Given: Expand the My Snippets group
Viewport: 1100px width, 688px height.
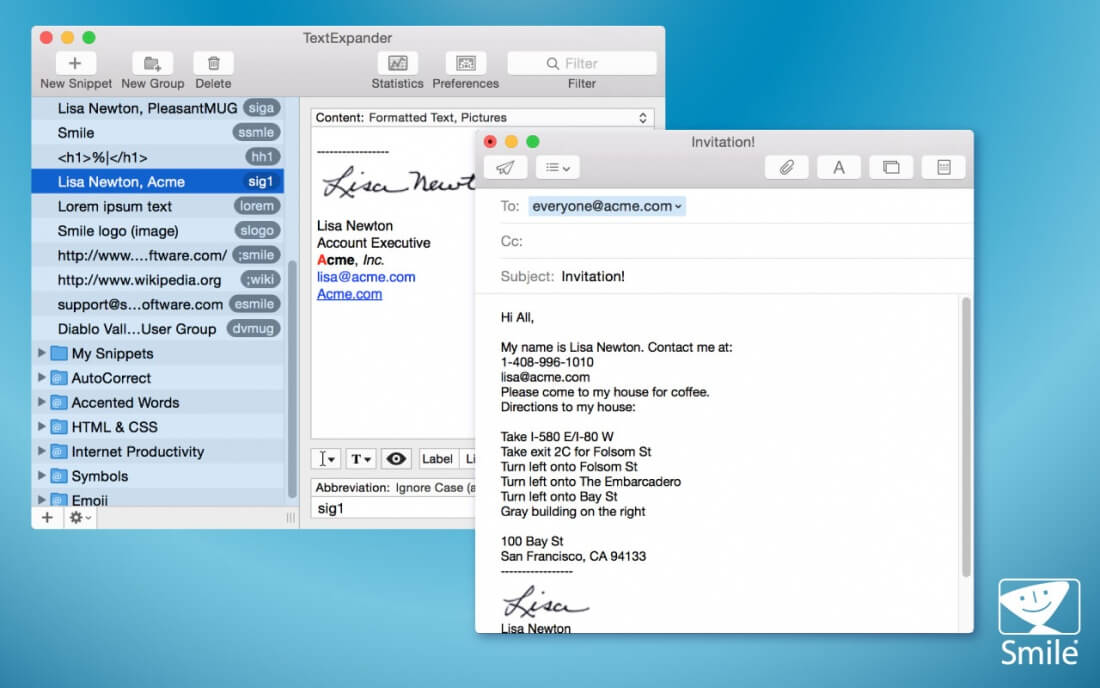Looking at the screenshot, I should (x=42, y=353).
